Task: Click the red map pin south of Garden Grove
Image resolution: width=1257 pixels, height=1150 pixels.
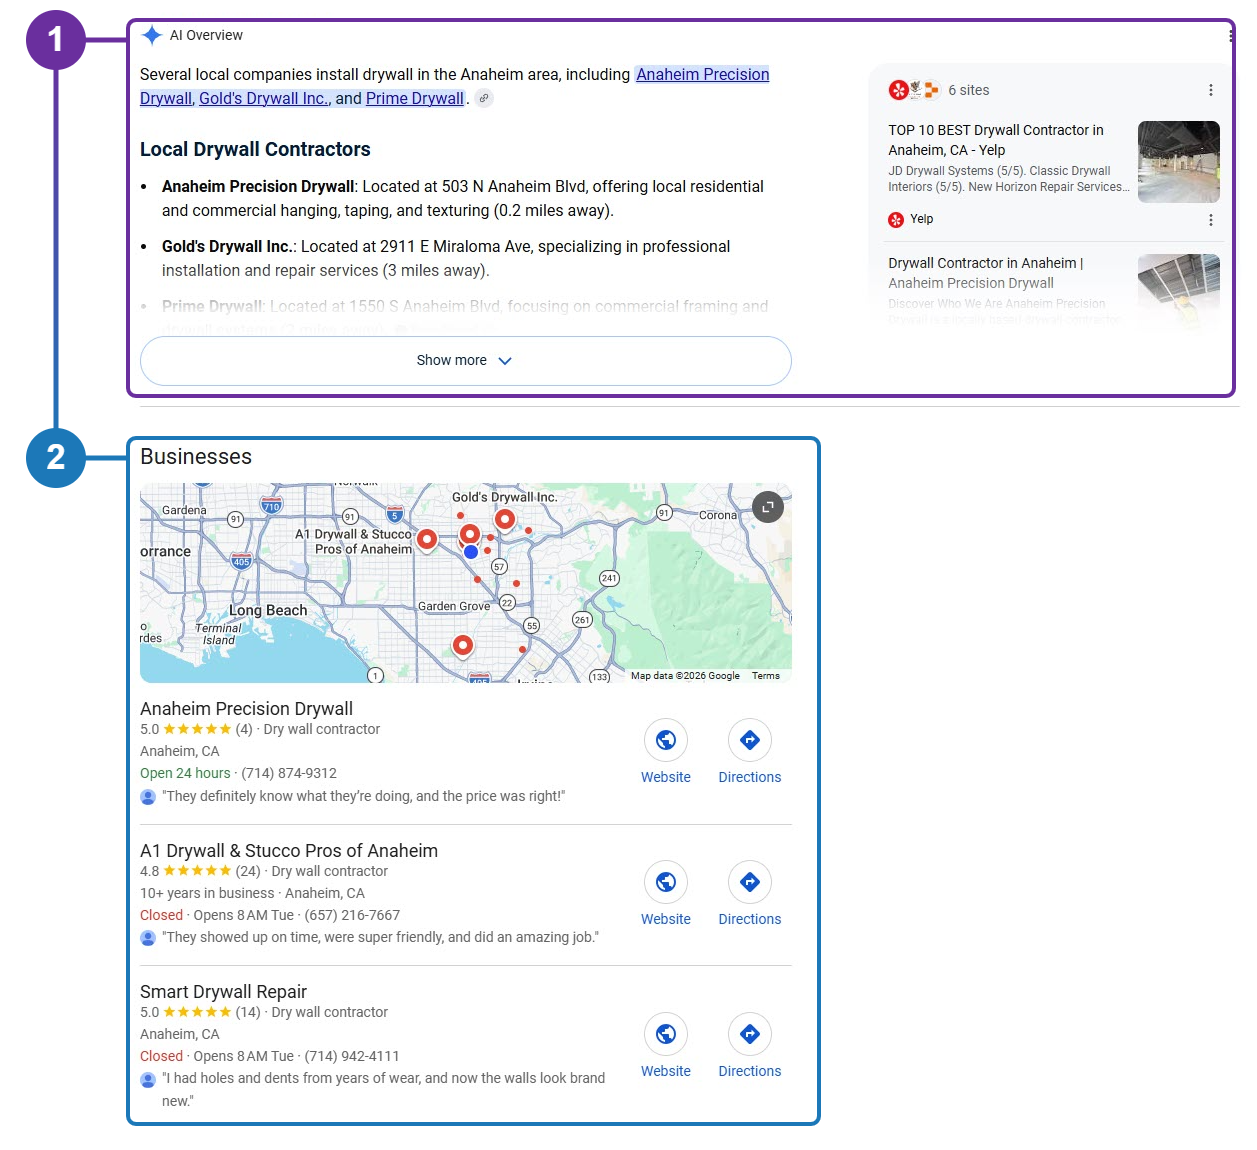Action: coord(462,646)
